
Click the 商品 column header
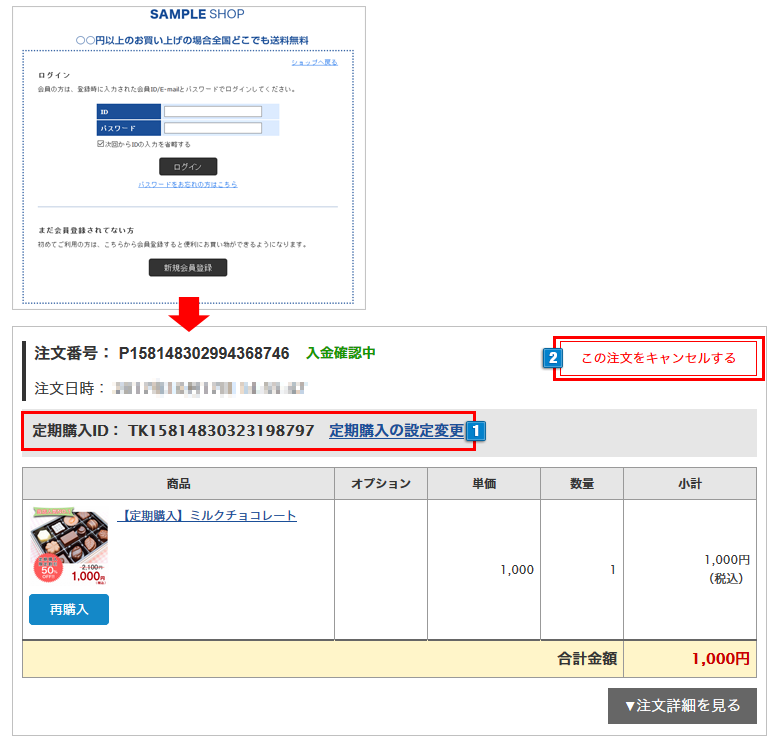point(178,483)
